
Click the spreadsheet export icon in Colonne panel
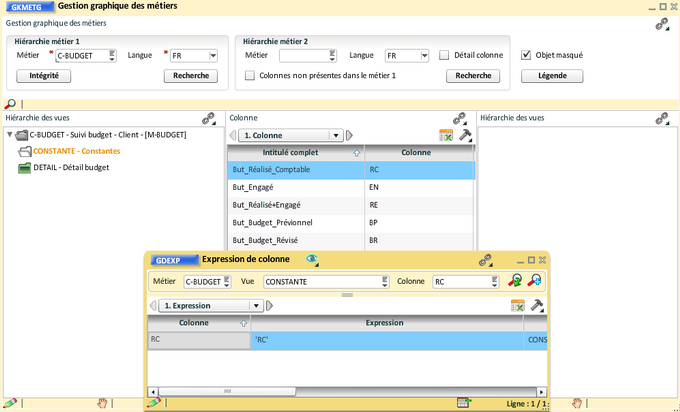coord(446,135)
